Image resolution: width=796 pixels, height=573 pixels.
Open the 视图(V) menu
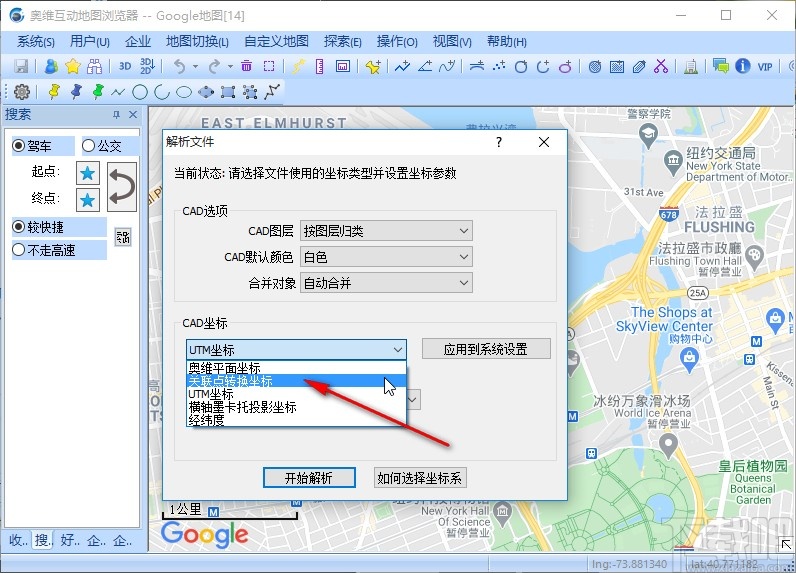tap(452, 42)
